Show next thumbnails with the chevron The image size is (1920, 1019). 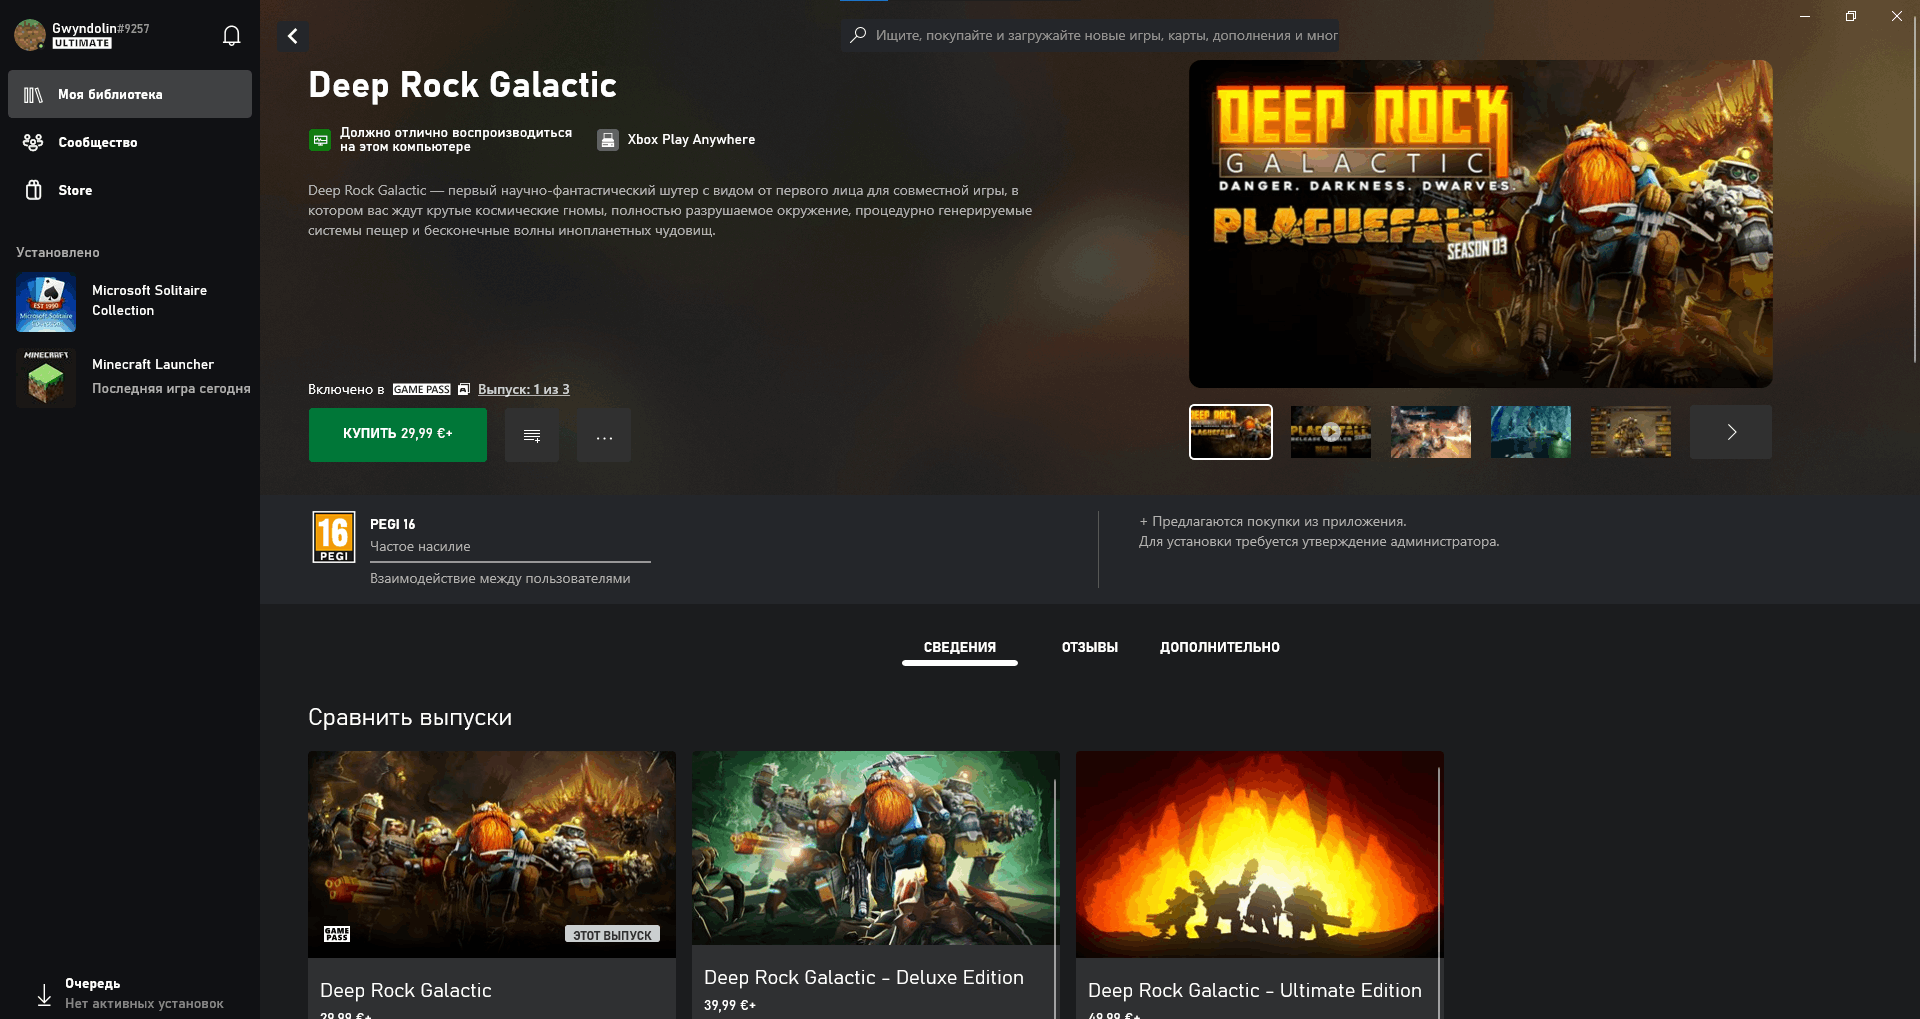[1731, 432]
